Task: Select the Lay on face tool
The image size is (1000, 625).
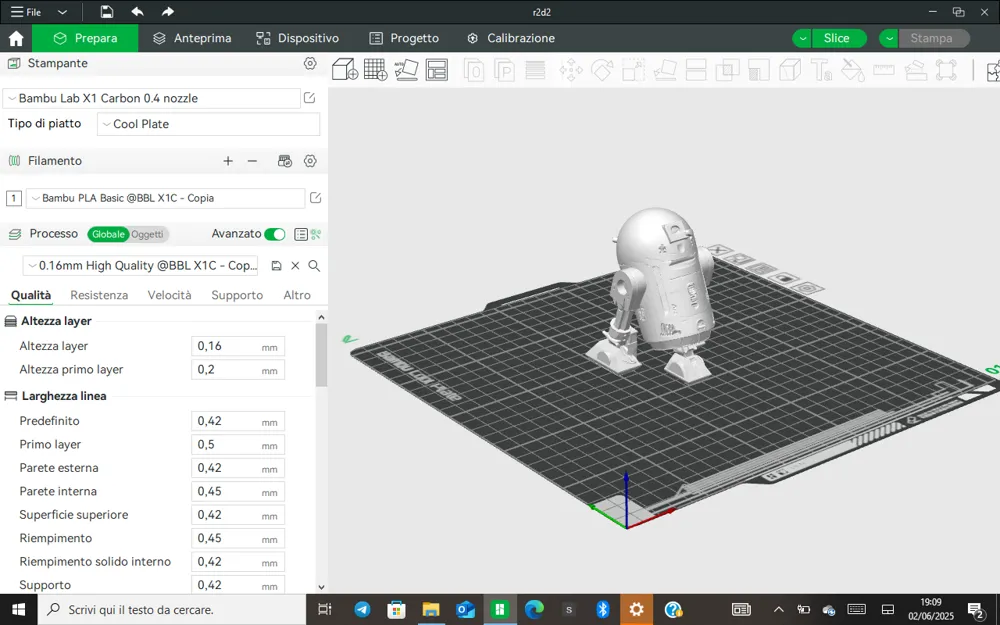Action: click(665, 70)
